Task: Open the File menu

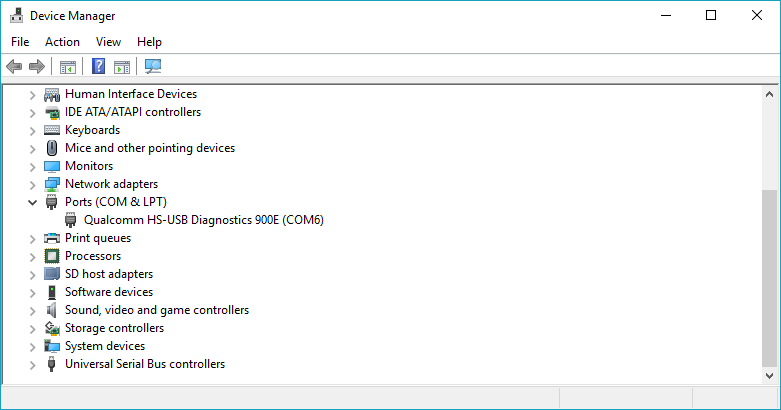Action: [20, 42]
